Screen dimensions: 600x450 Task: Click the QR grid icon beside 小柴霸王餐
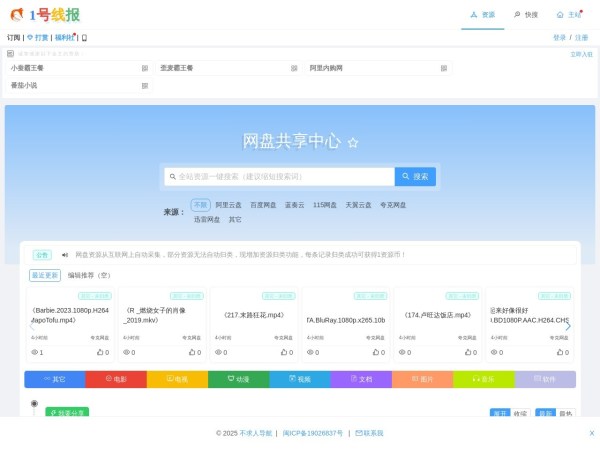pos(145,68)
